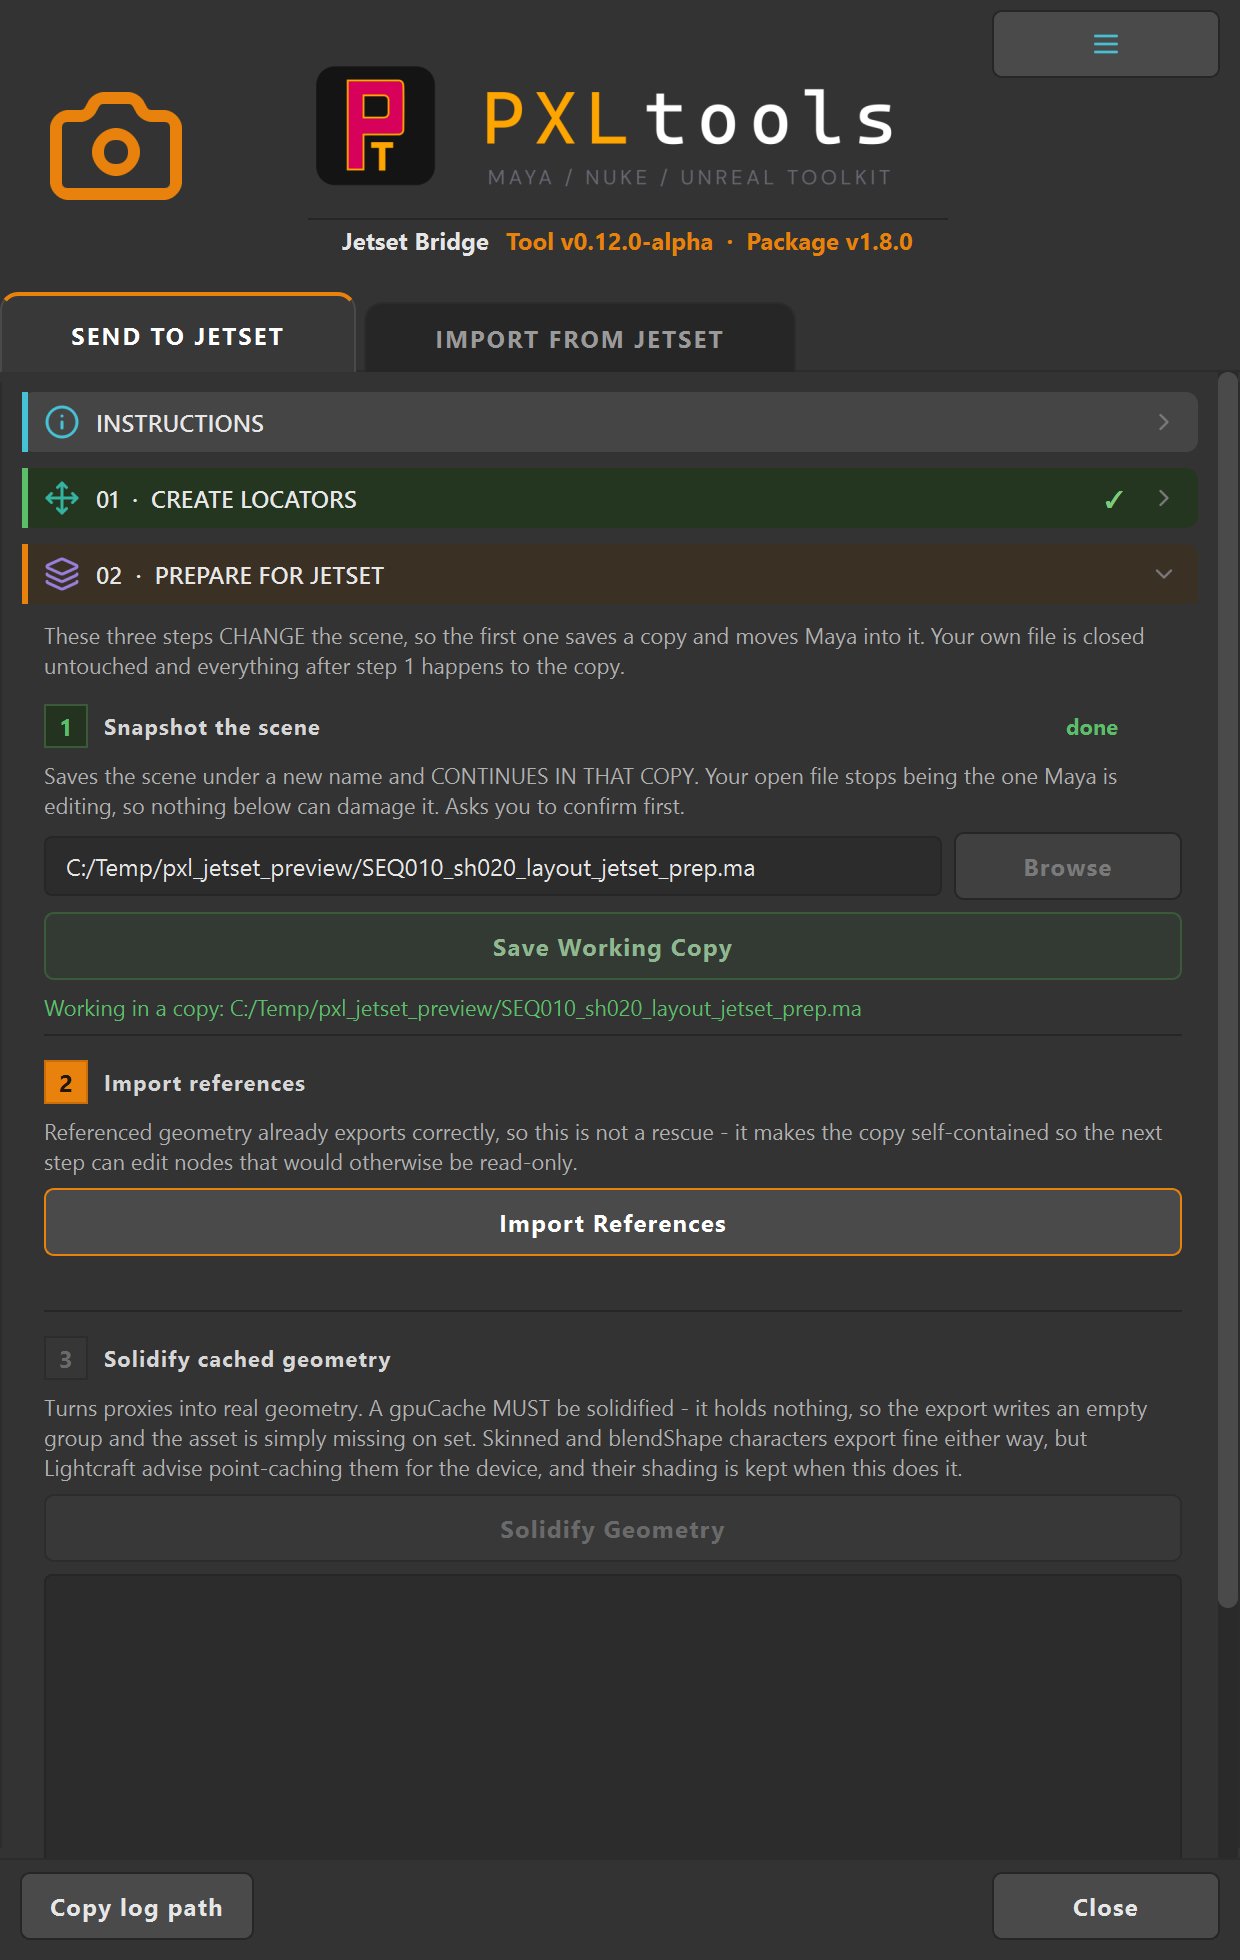Click the Browse button
The width and height of the screenshot is (1240, 1960).
(x=1067, y=867)
